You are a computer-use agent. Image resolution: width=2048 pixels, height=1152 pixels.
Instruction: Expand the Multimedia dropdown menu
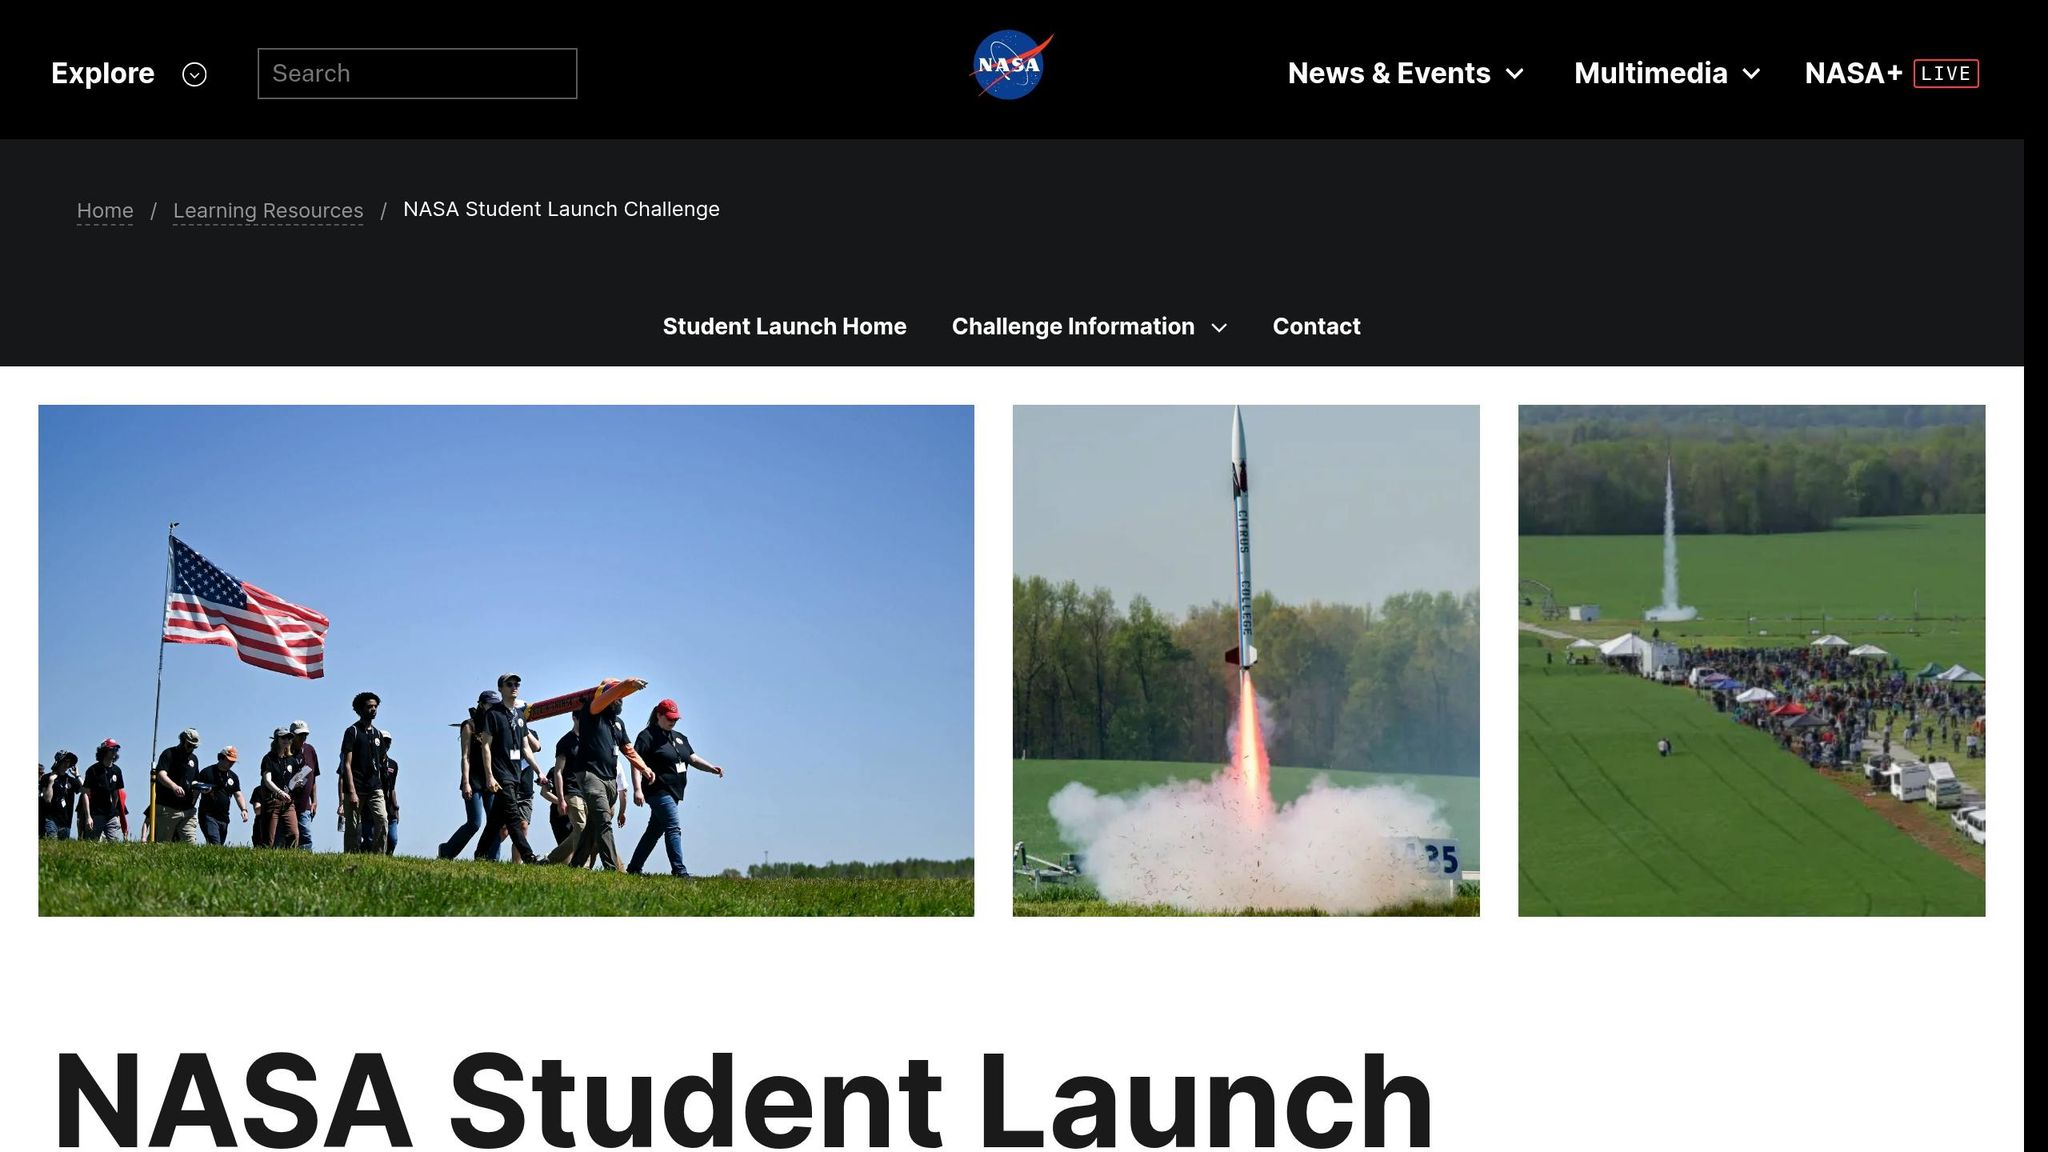click(1667, 73)
